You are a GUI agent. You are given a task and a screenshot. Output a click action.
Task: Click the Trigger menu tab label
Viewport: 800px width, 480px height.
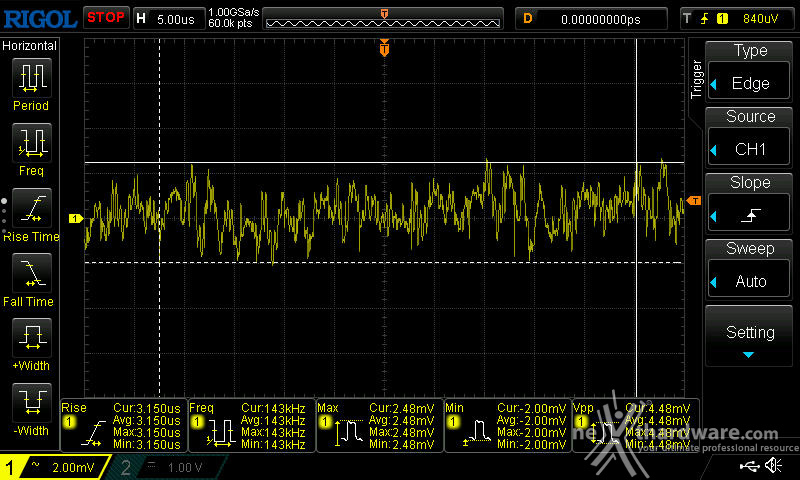pos(696,79)
